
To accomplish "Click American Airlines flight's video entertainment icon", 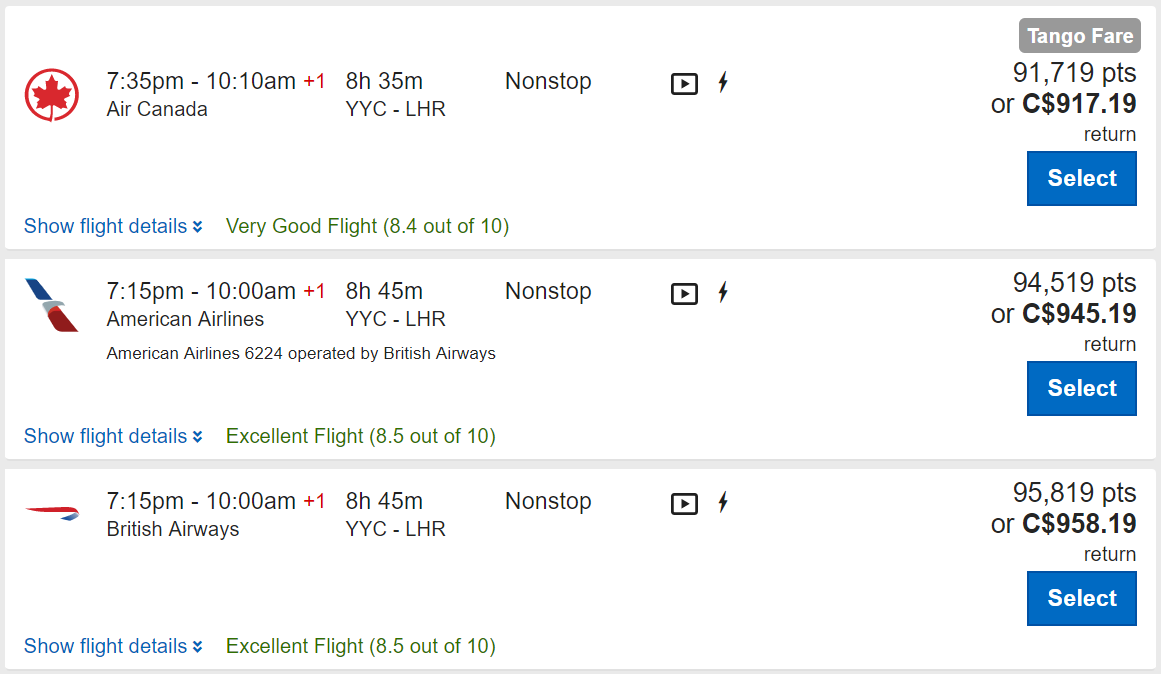I will [x=684, y=293].
